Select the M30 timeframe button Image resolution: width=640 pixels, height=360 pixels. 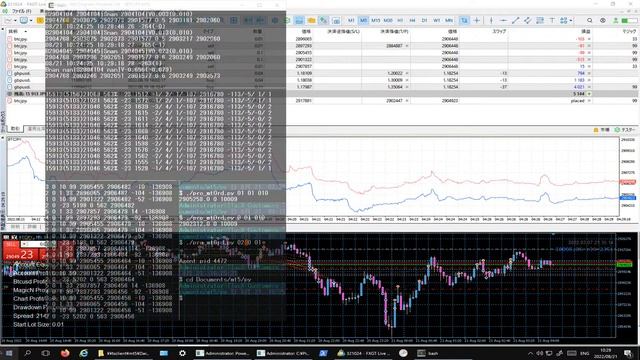[388, 20]
